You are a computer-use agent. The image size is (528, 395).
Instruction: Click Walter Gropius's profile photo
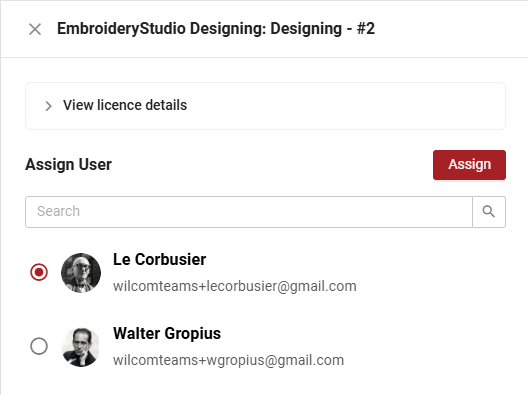coord(81,347)
